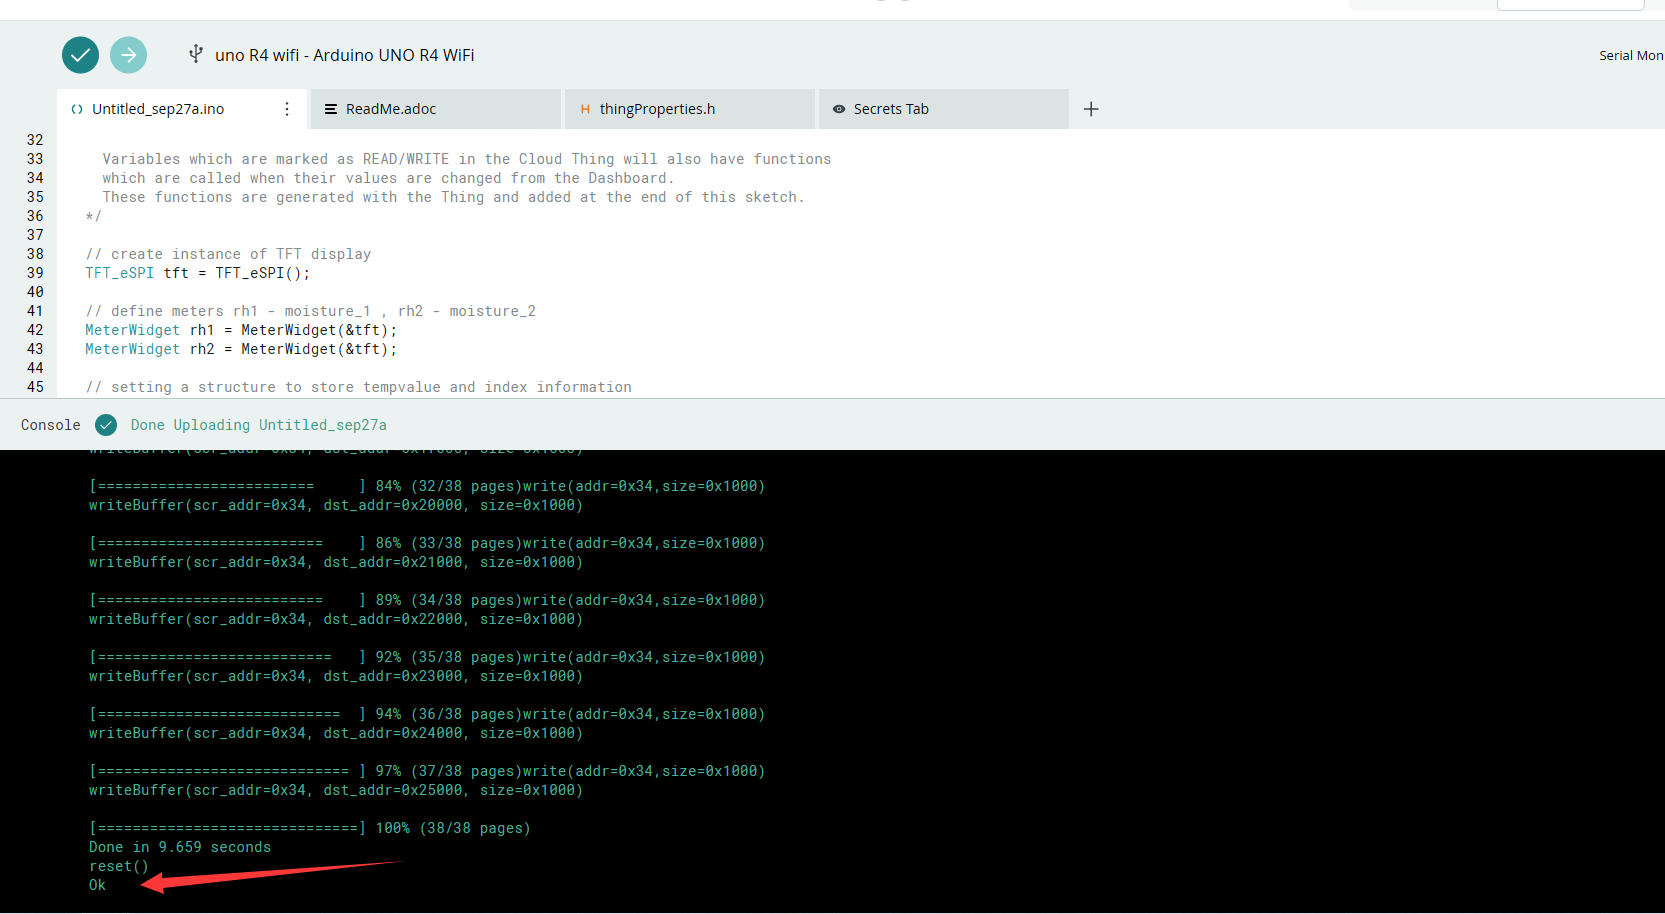Click console progress line '92% (35/38 pages)'

pos(427,657)
